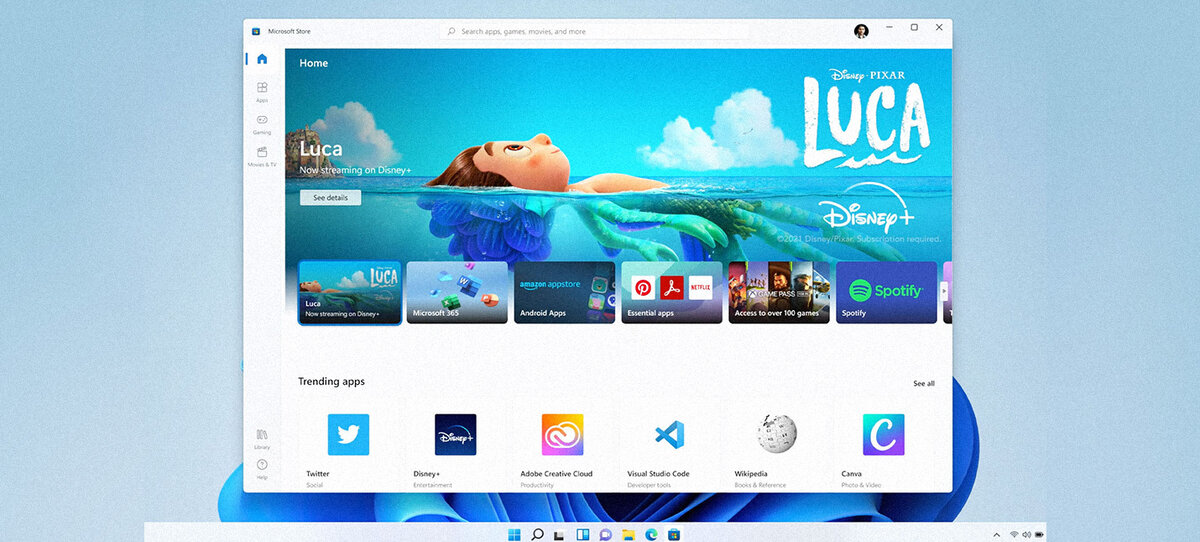The image size is (1200, 542).
Task: Focus the Search apps, games, movies field
Action: click(593, 31)
